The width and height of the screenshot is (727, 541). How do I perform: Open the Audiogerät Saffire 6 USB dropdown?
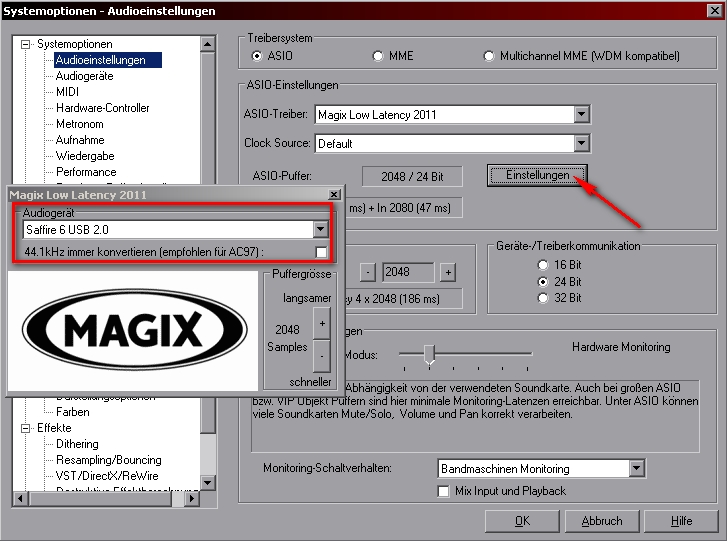coord(320,229)
